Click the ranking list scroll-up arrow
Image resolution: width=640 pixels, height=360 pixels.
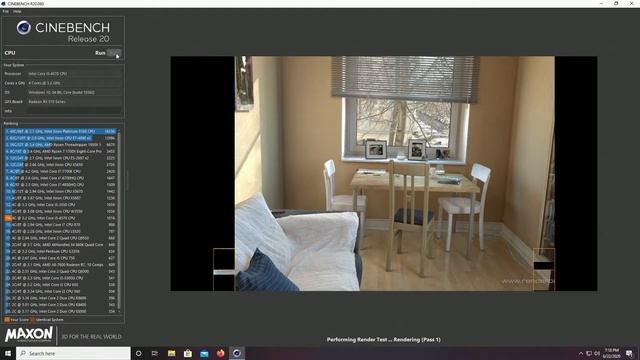pos(119,131)
